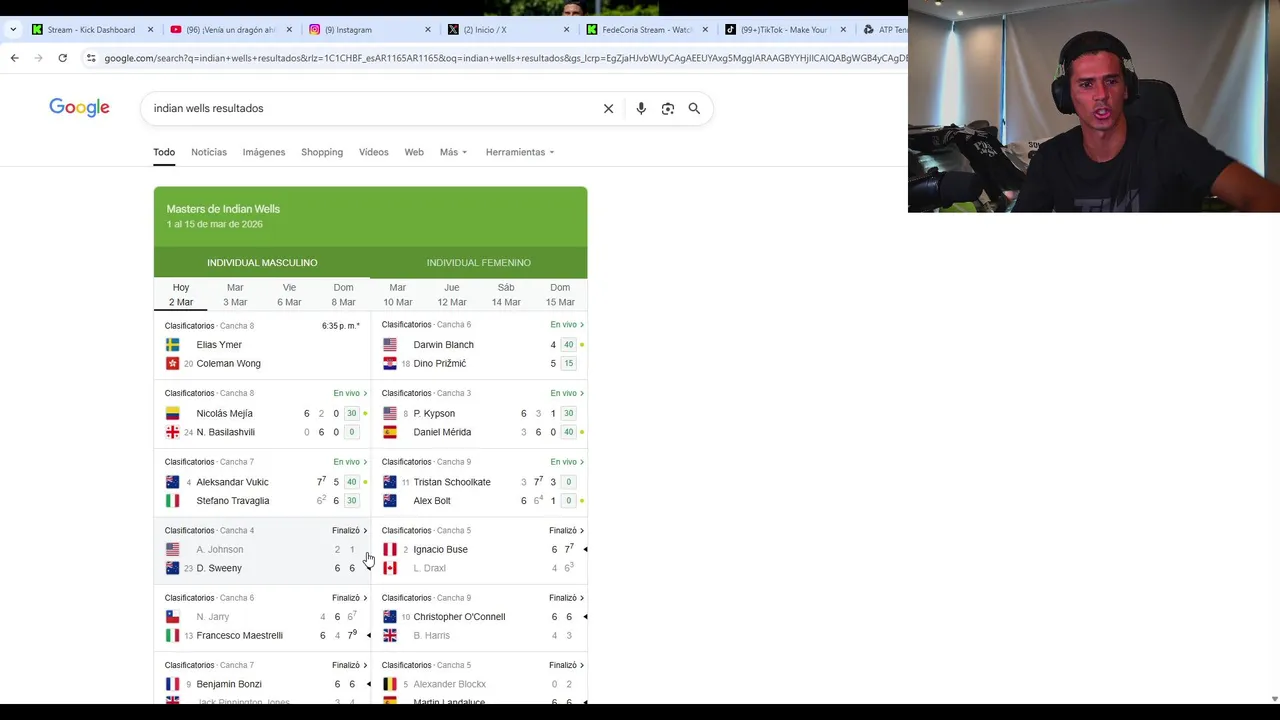Select Dom 8 Mar date
Screen dimensions: 1280x720
343,295
